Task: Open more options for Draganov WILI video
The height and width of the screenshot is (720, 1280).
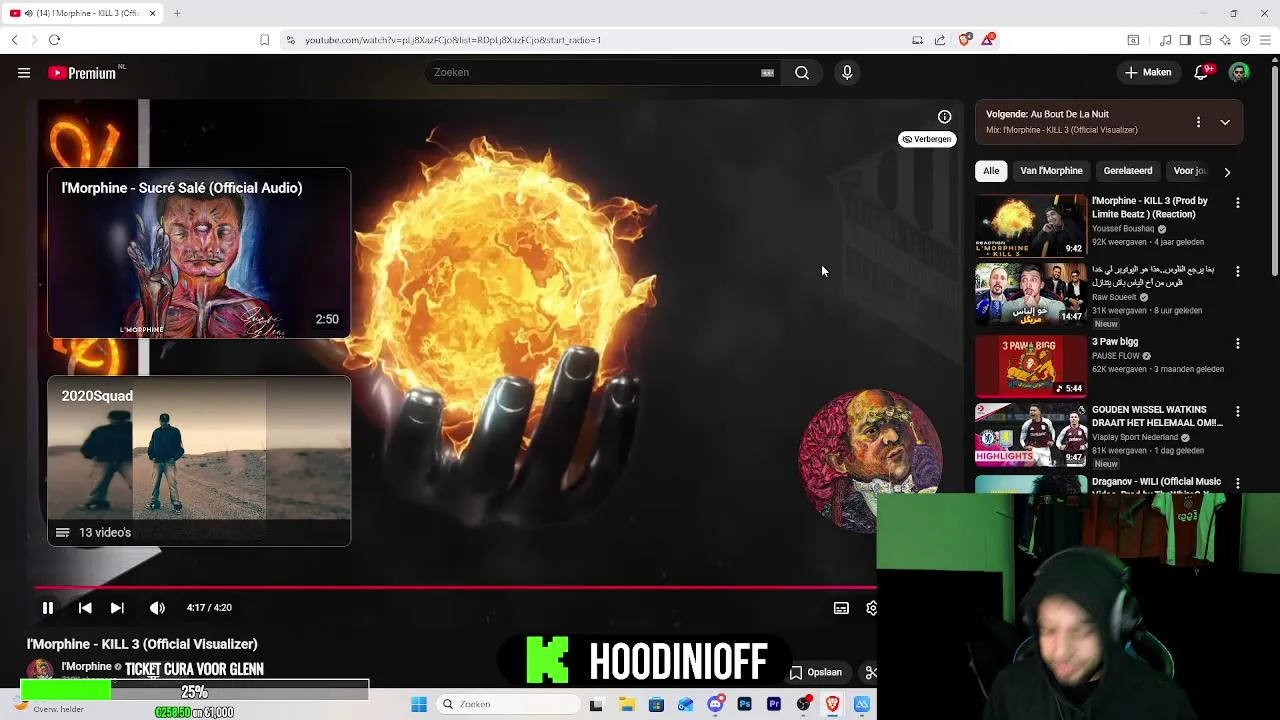Action: (x=1238, y=484)
